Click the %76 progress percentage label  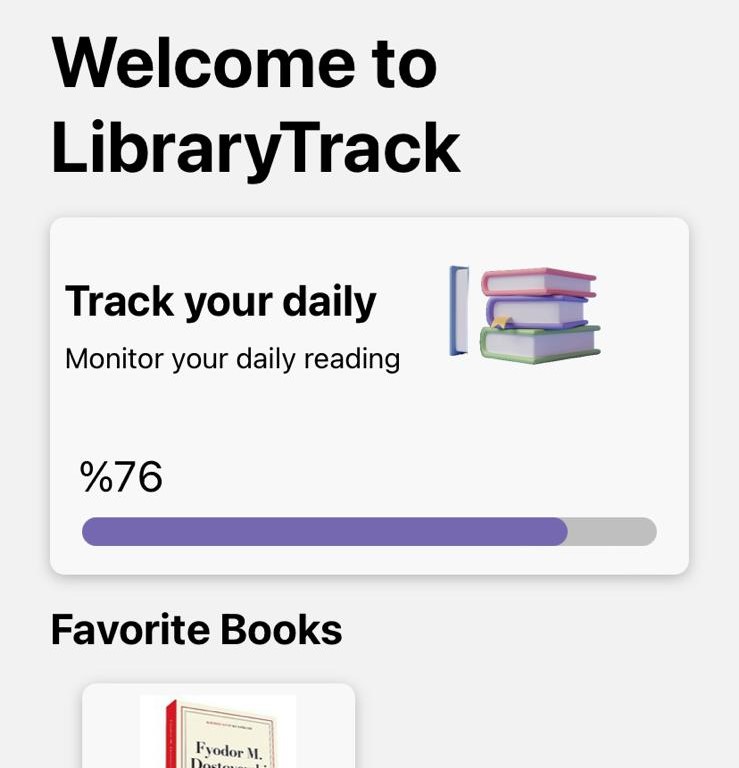coord(121,477)
